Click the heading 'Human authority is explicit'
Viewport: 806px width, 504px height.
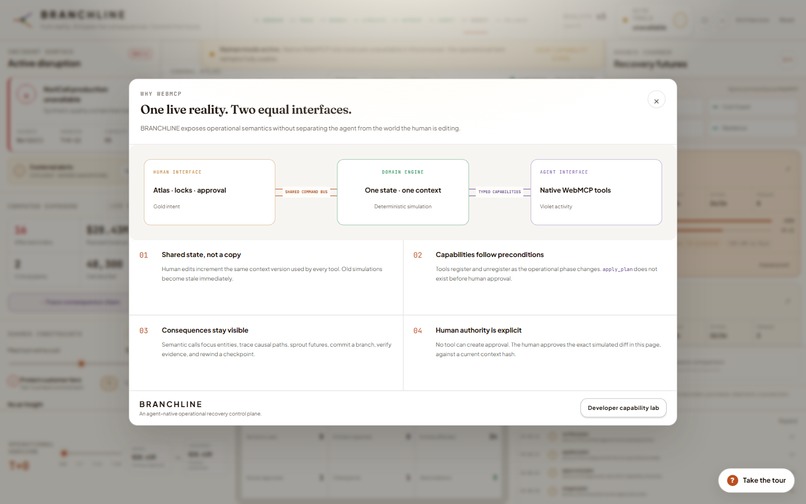coord(478,330)
